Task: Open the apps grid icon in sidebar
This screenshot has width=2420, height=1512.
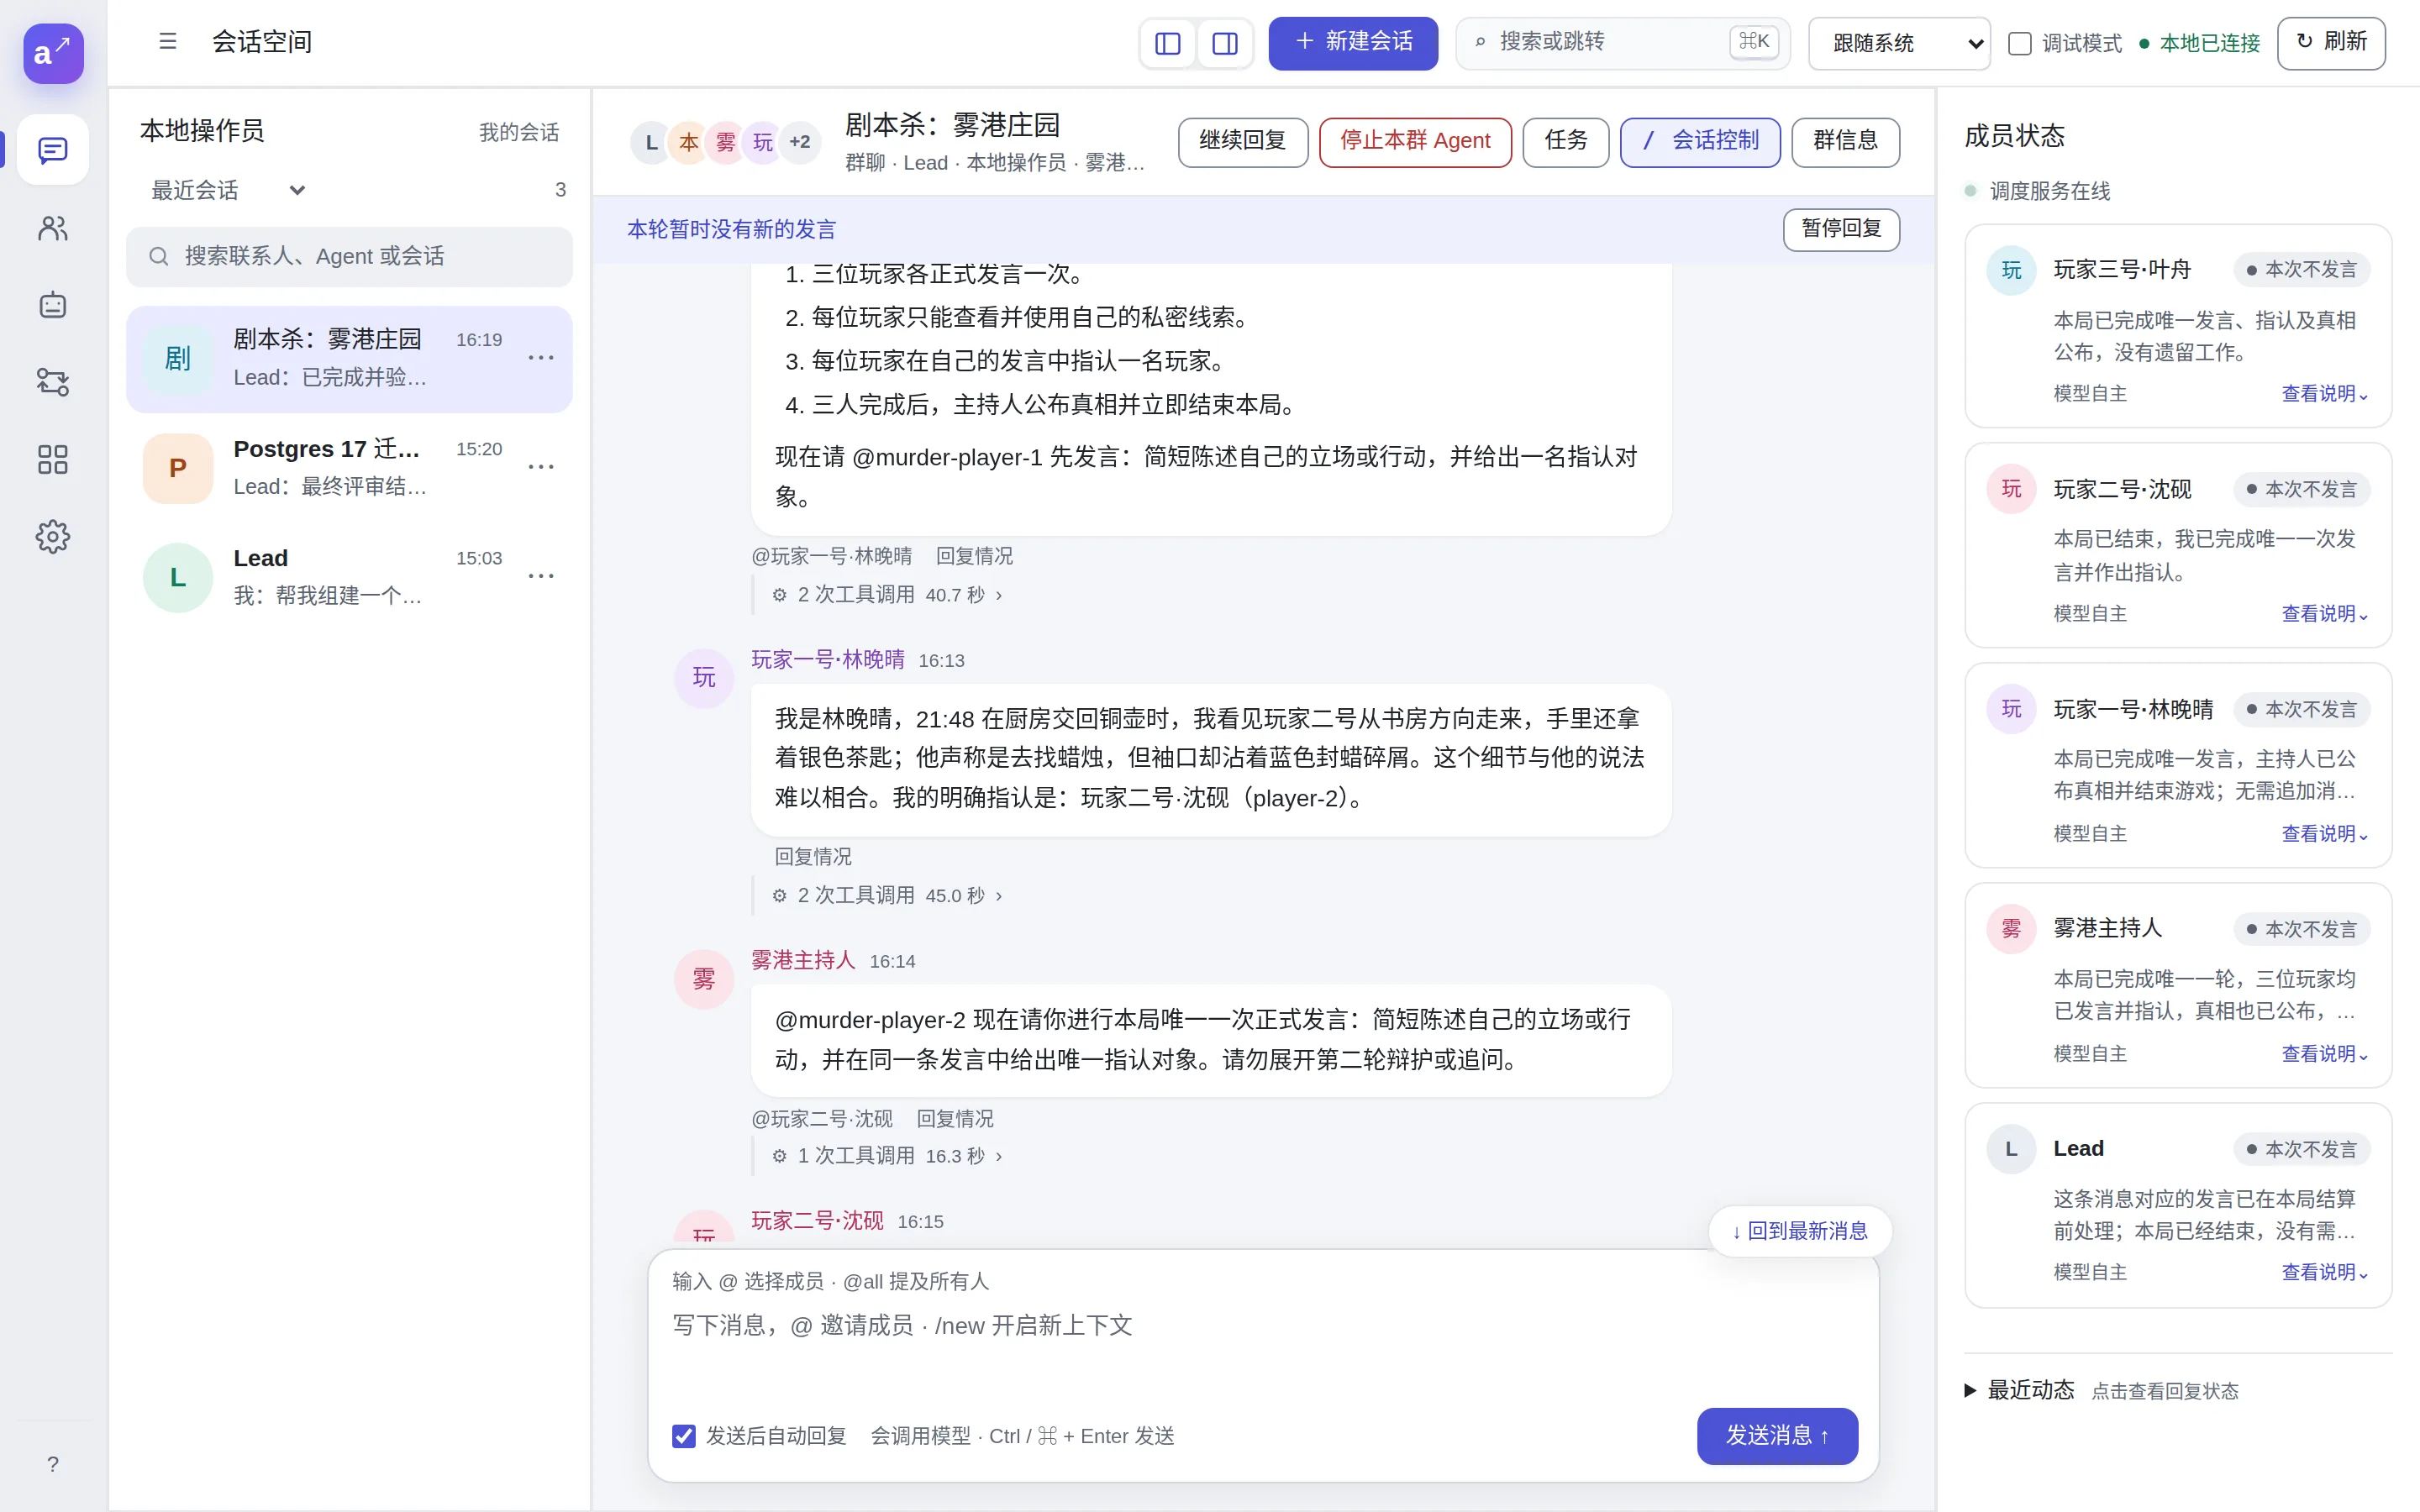Action: 53,459
